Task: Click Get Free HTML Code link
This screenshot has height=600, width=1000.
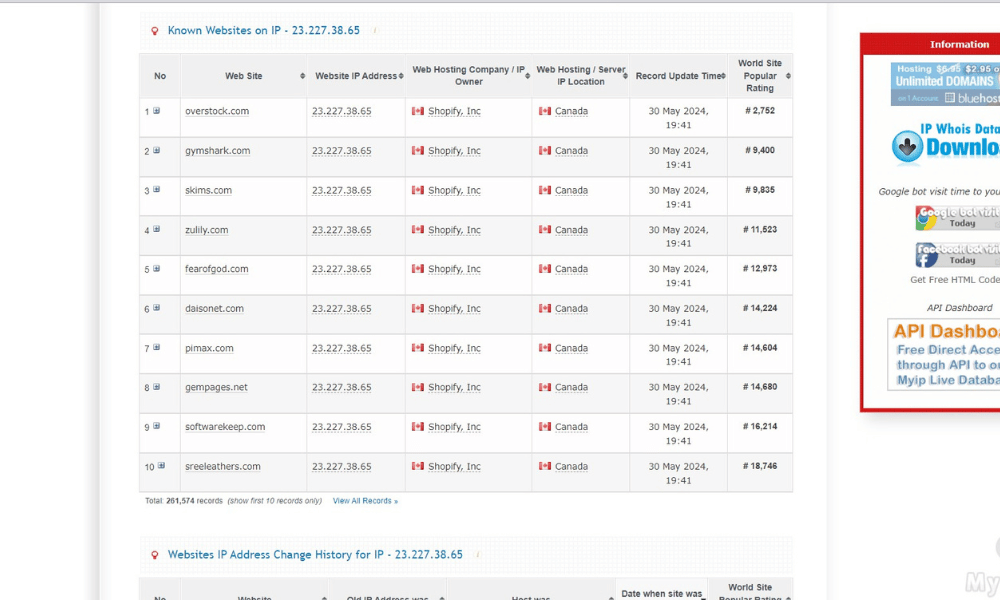Action: point(955,279)
